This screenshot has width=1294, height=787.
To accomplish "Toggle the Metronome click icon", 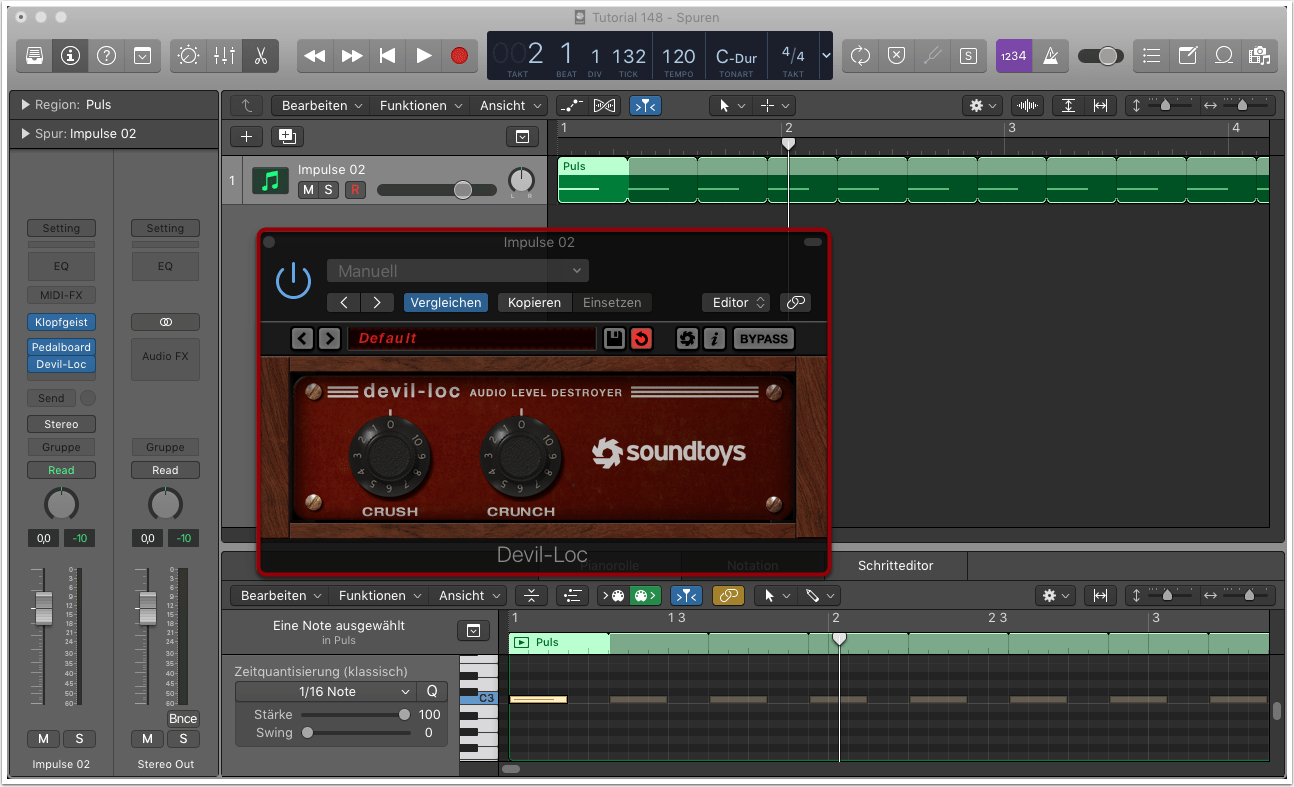I will point(1050,56).
